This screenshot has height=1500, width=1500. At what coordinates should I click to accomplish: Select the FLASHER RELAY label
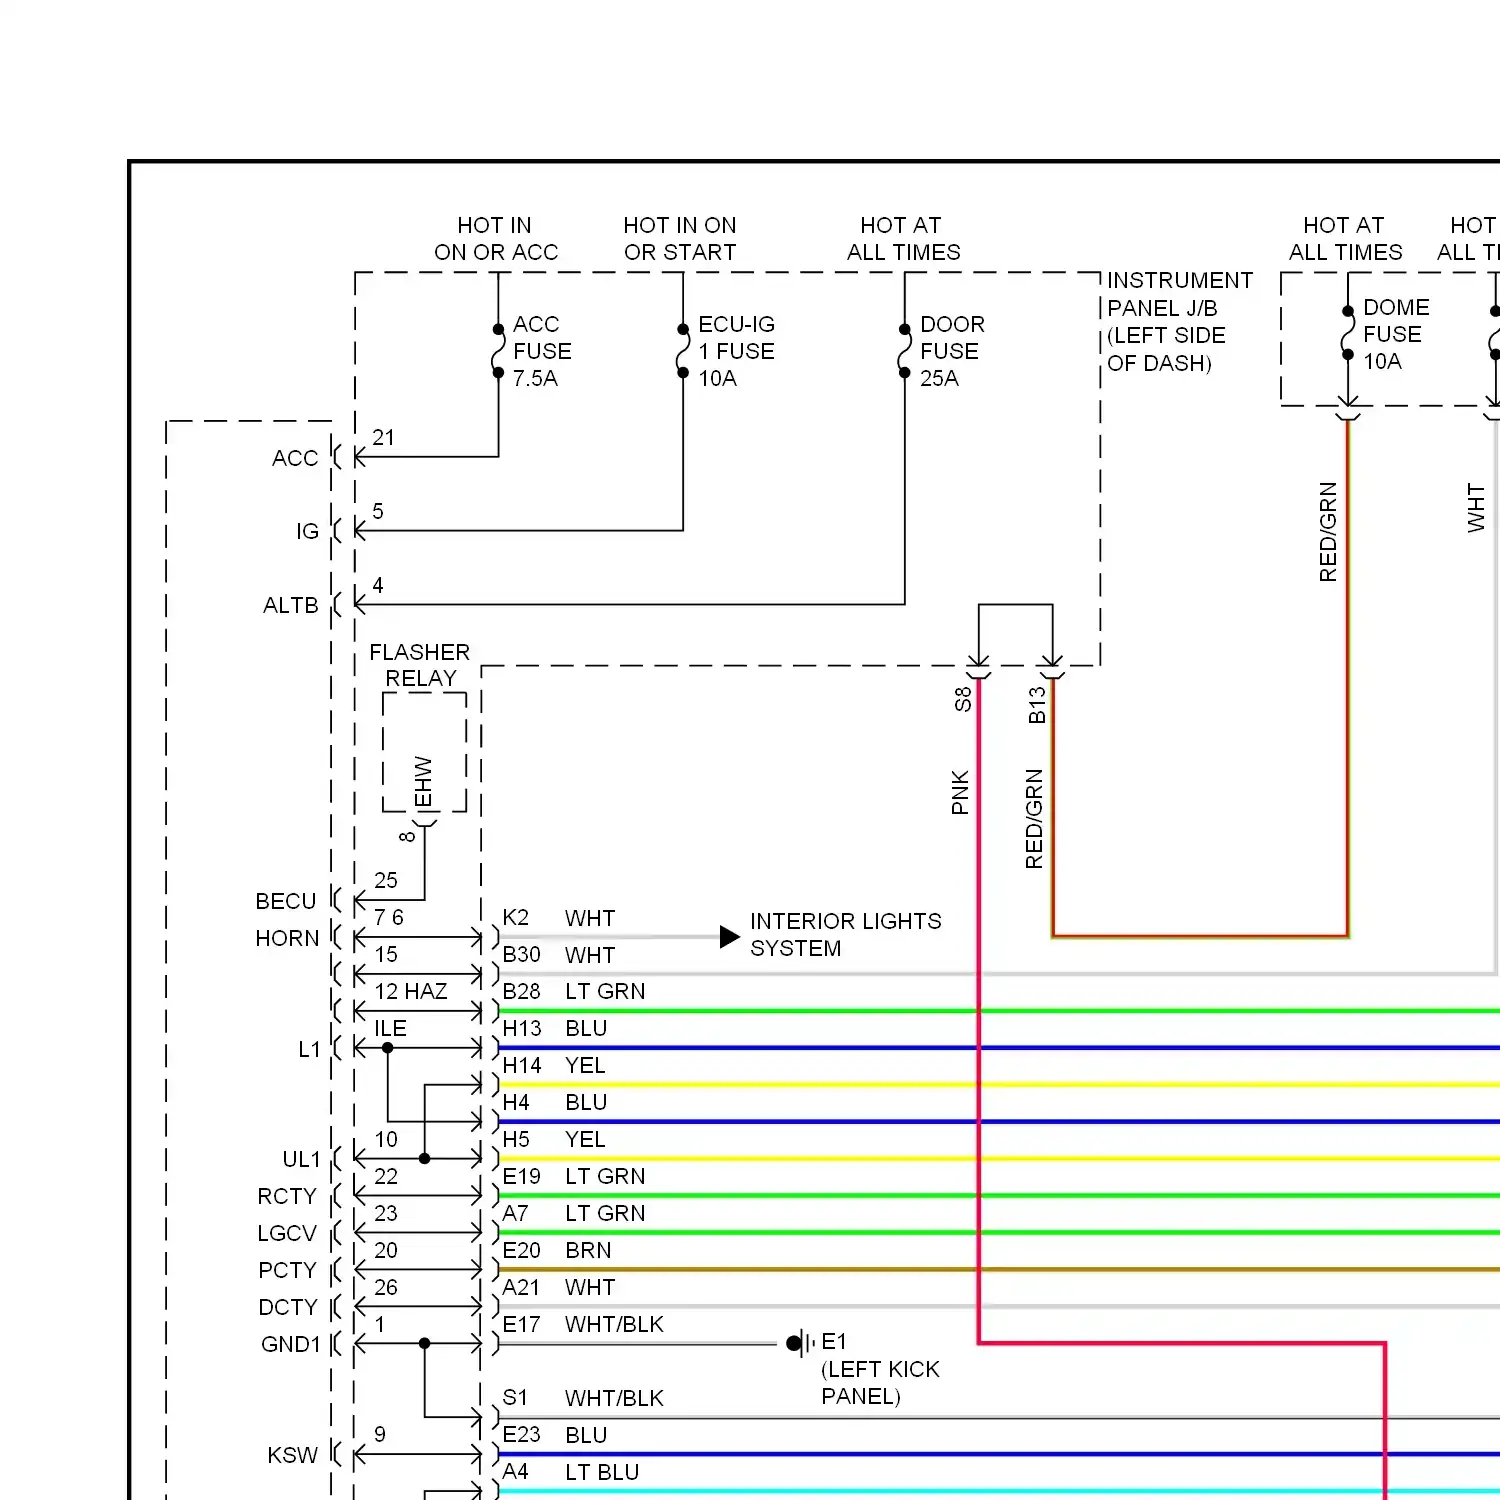click(x=420, y=665)
